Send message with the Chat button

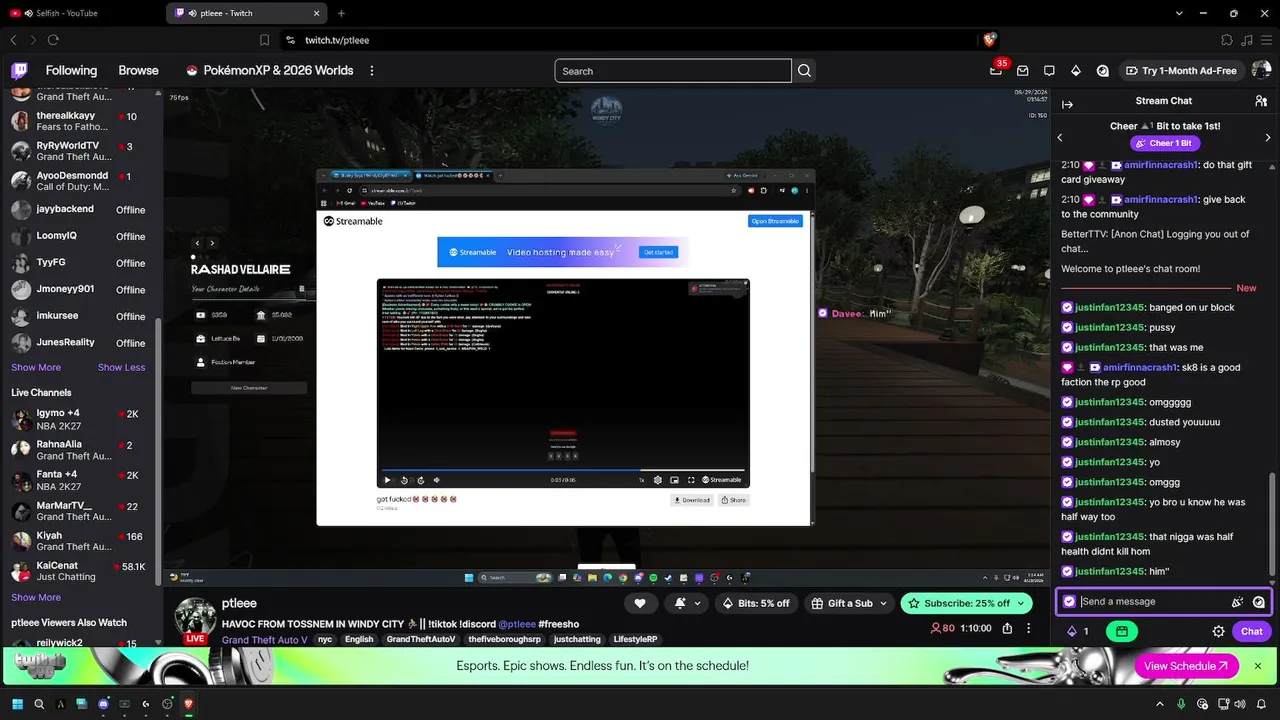[x=1252, y=631]
